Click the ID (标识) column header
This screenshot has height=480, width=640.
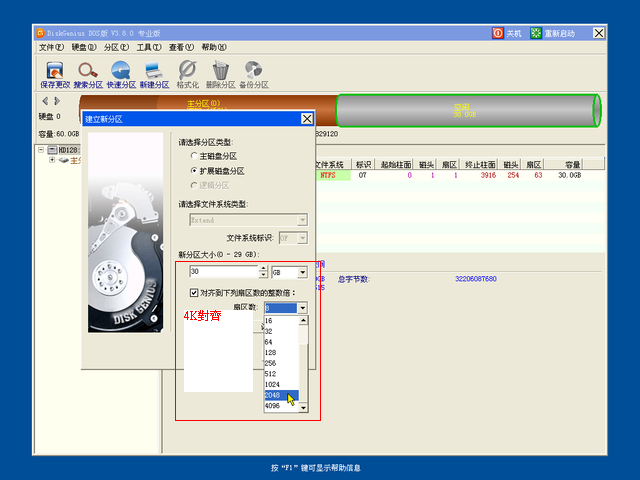pos(363,164)
